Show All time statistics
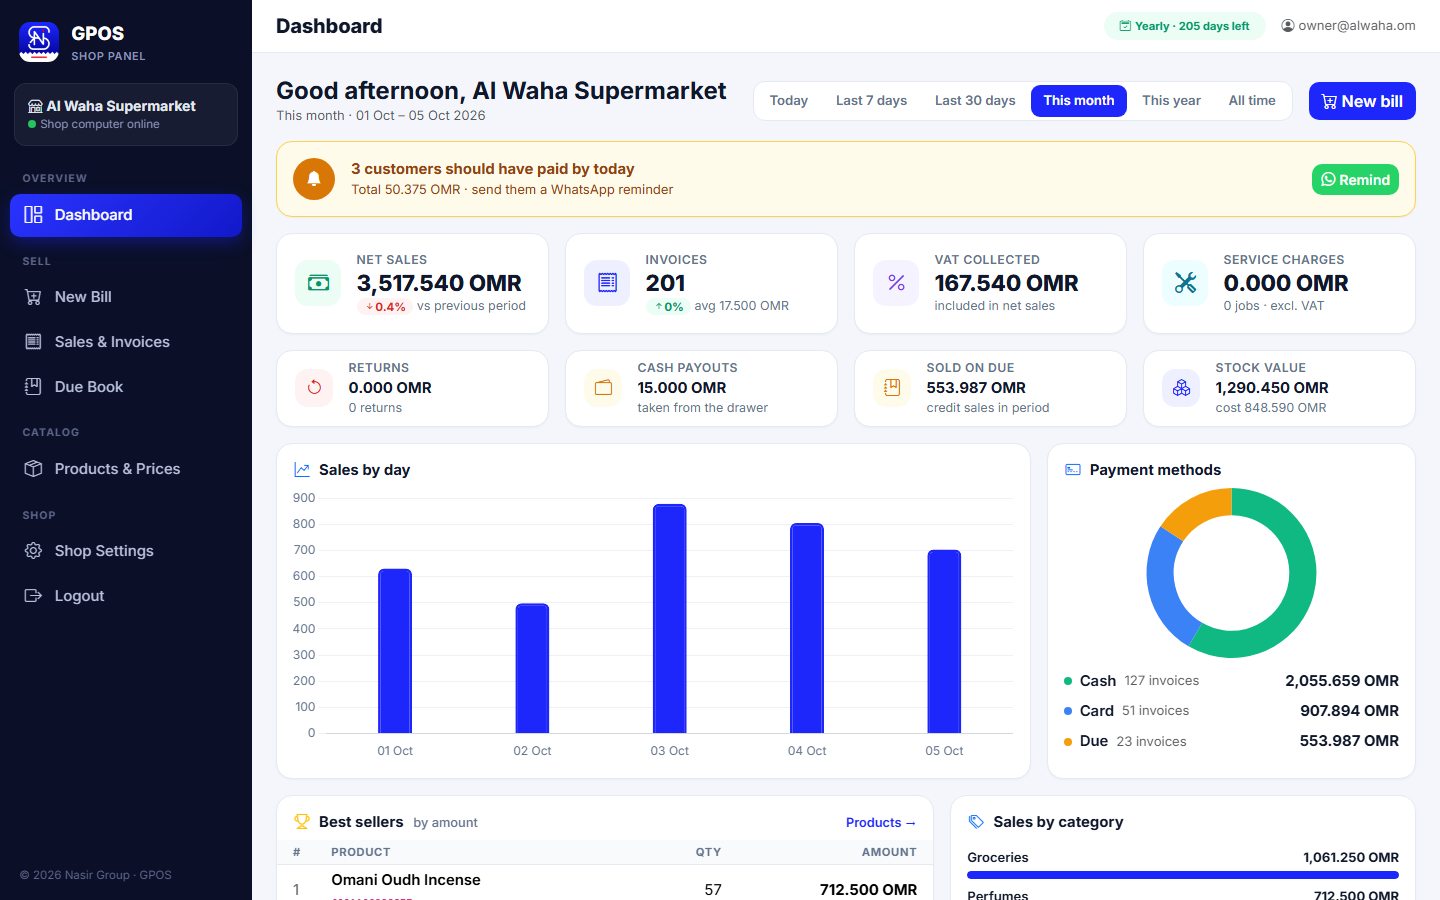Screen dimensions: 1440x900 pos(1252,101)
